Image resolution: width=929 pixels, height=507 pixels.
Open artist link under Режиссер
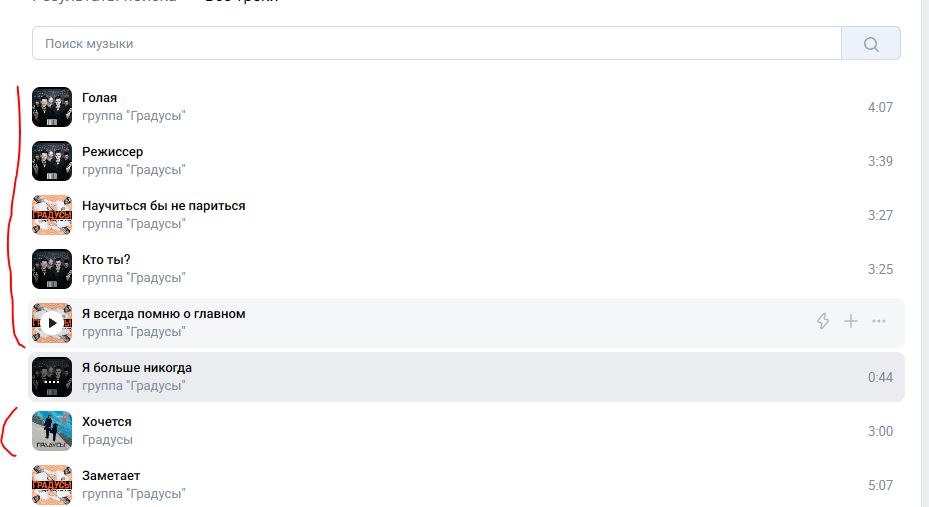[x=134, y=169]
